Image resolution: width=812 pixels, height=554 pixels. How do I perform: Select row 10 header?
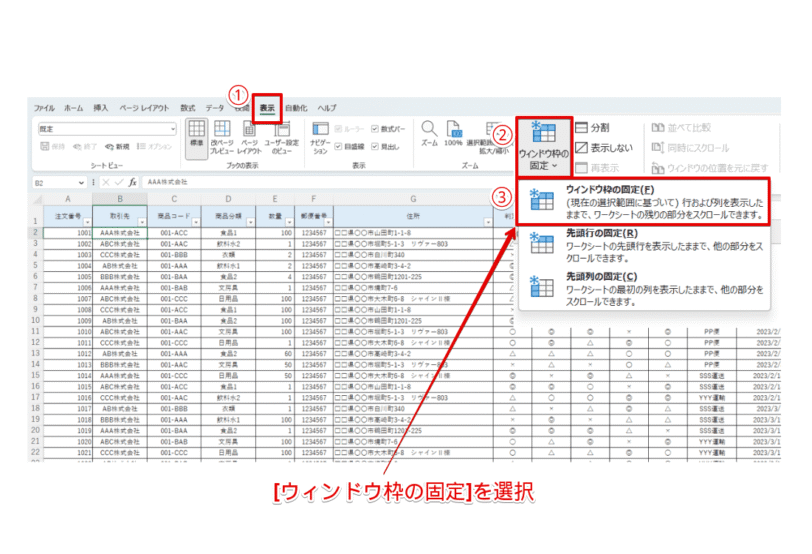point(35,320)
